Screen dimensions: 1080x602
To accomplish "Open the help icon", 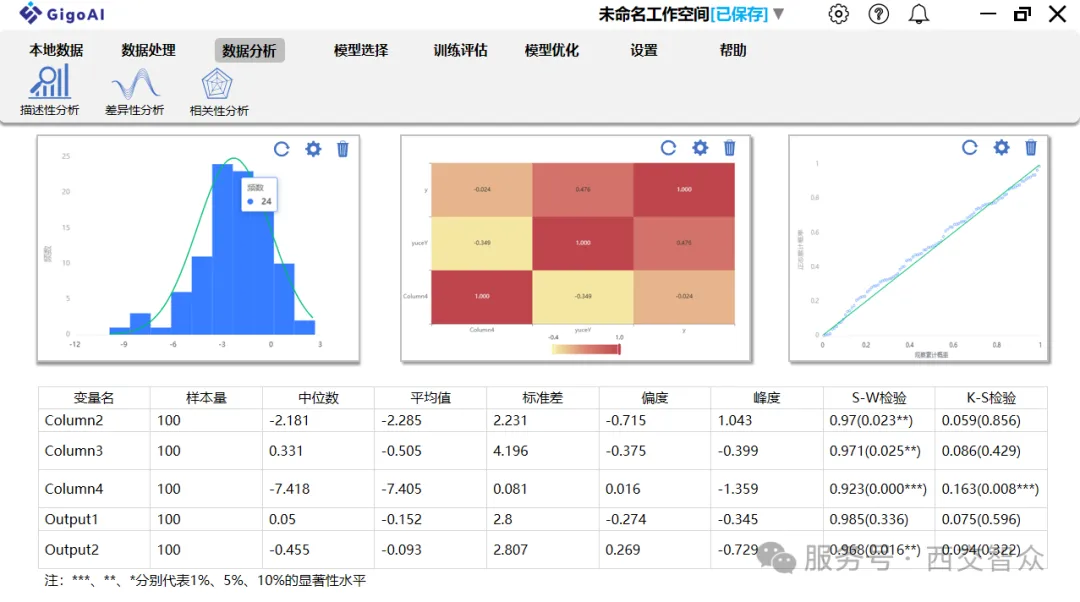I will point(878,15).
